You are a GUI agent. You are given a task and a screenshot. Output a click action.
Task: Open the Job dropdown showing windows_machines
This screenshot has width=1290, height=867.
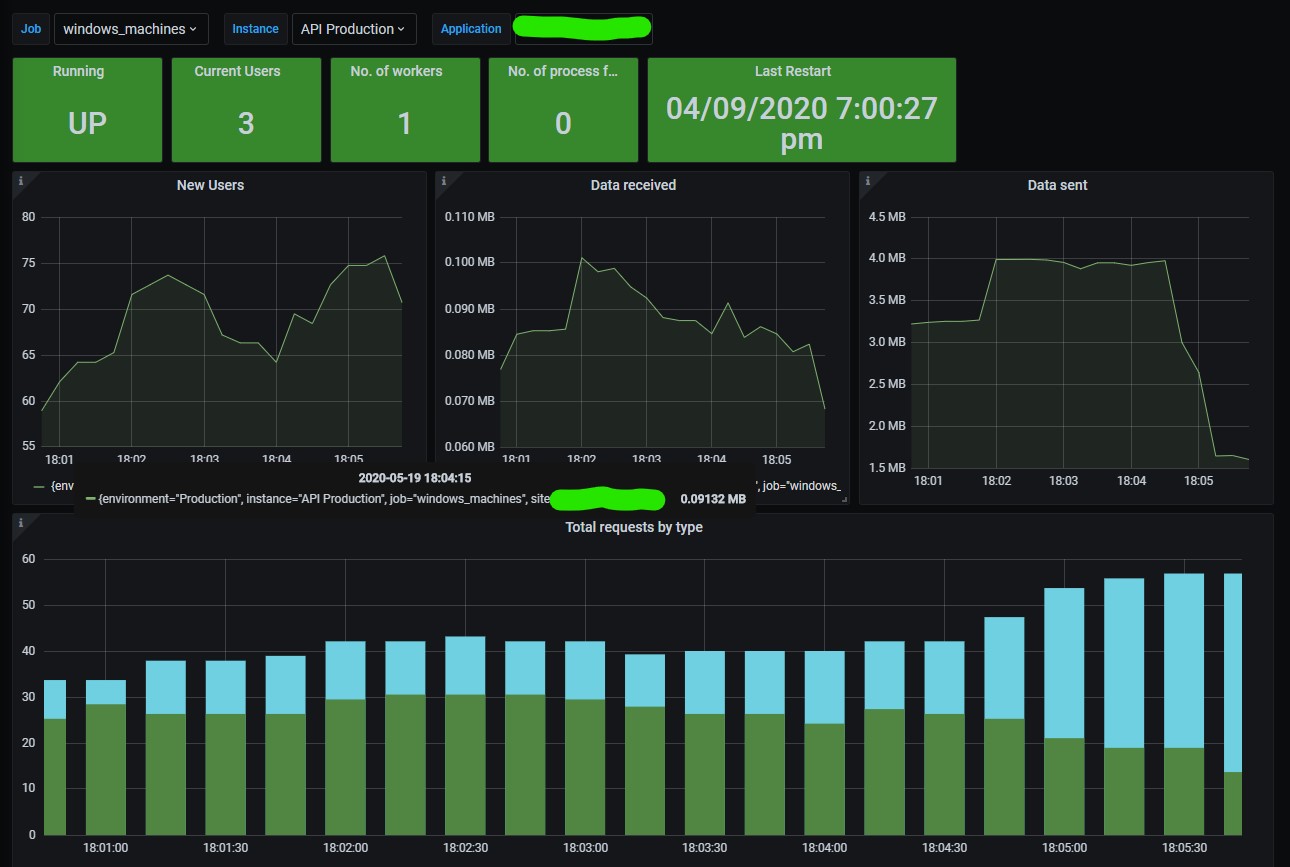coord(130,29)
